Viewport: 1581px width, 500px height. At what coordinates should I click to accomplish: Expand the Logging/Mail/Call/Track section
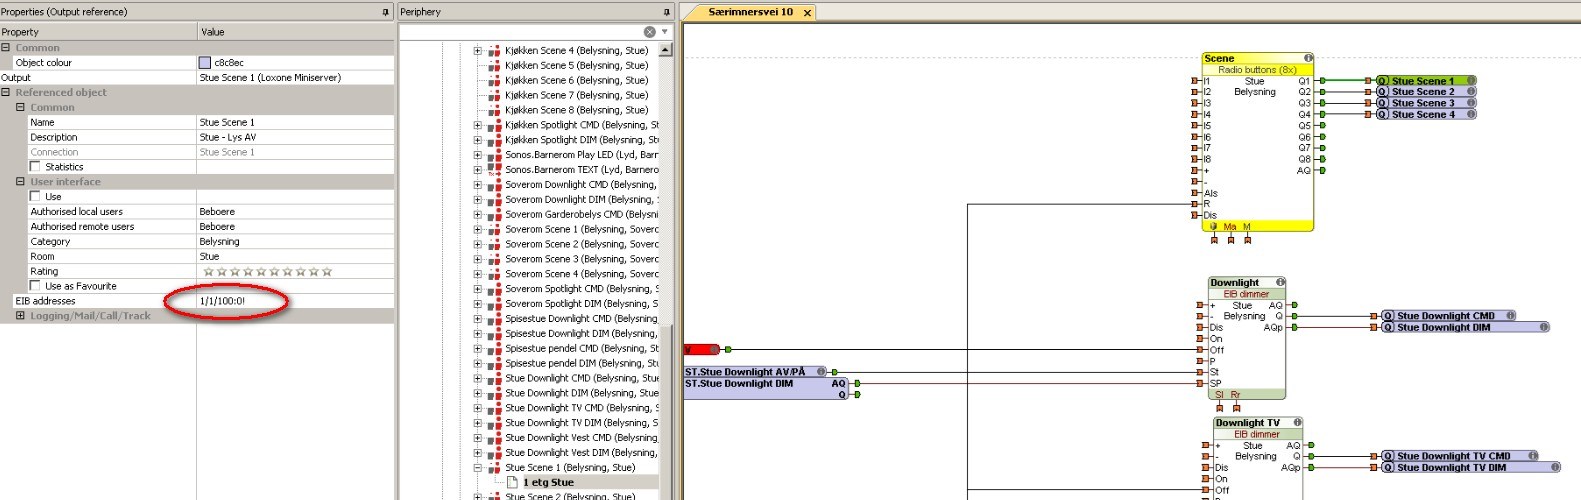click(20, 316)
